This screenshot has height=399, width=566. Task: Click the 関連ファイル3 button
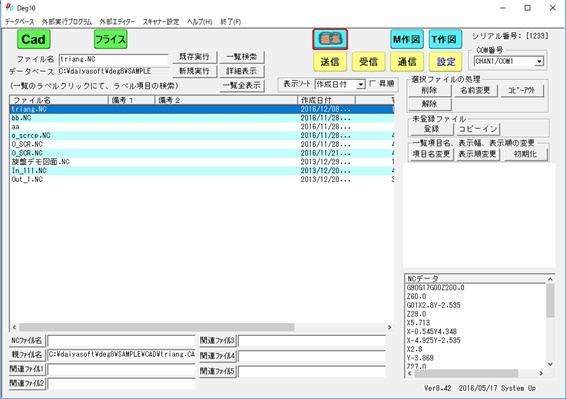coord(218,341)
